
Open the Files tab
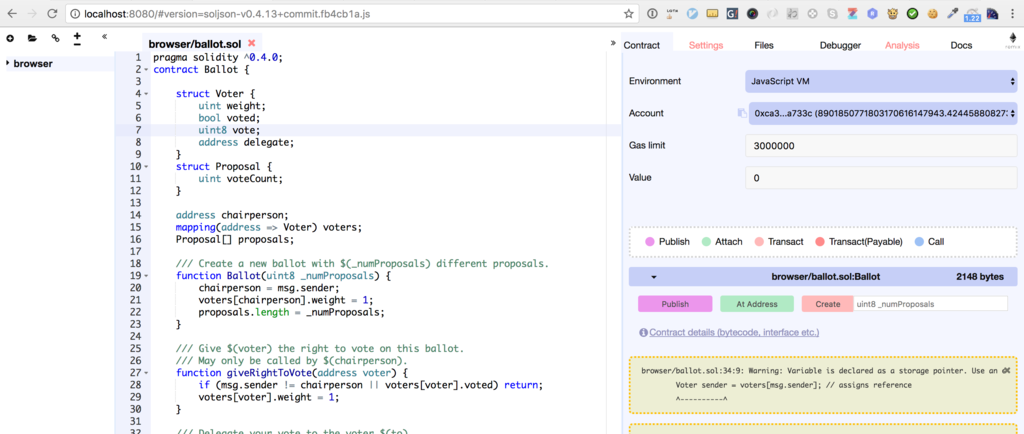tap(763, 46)
